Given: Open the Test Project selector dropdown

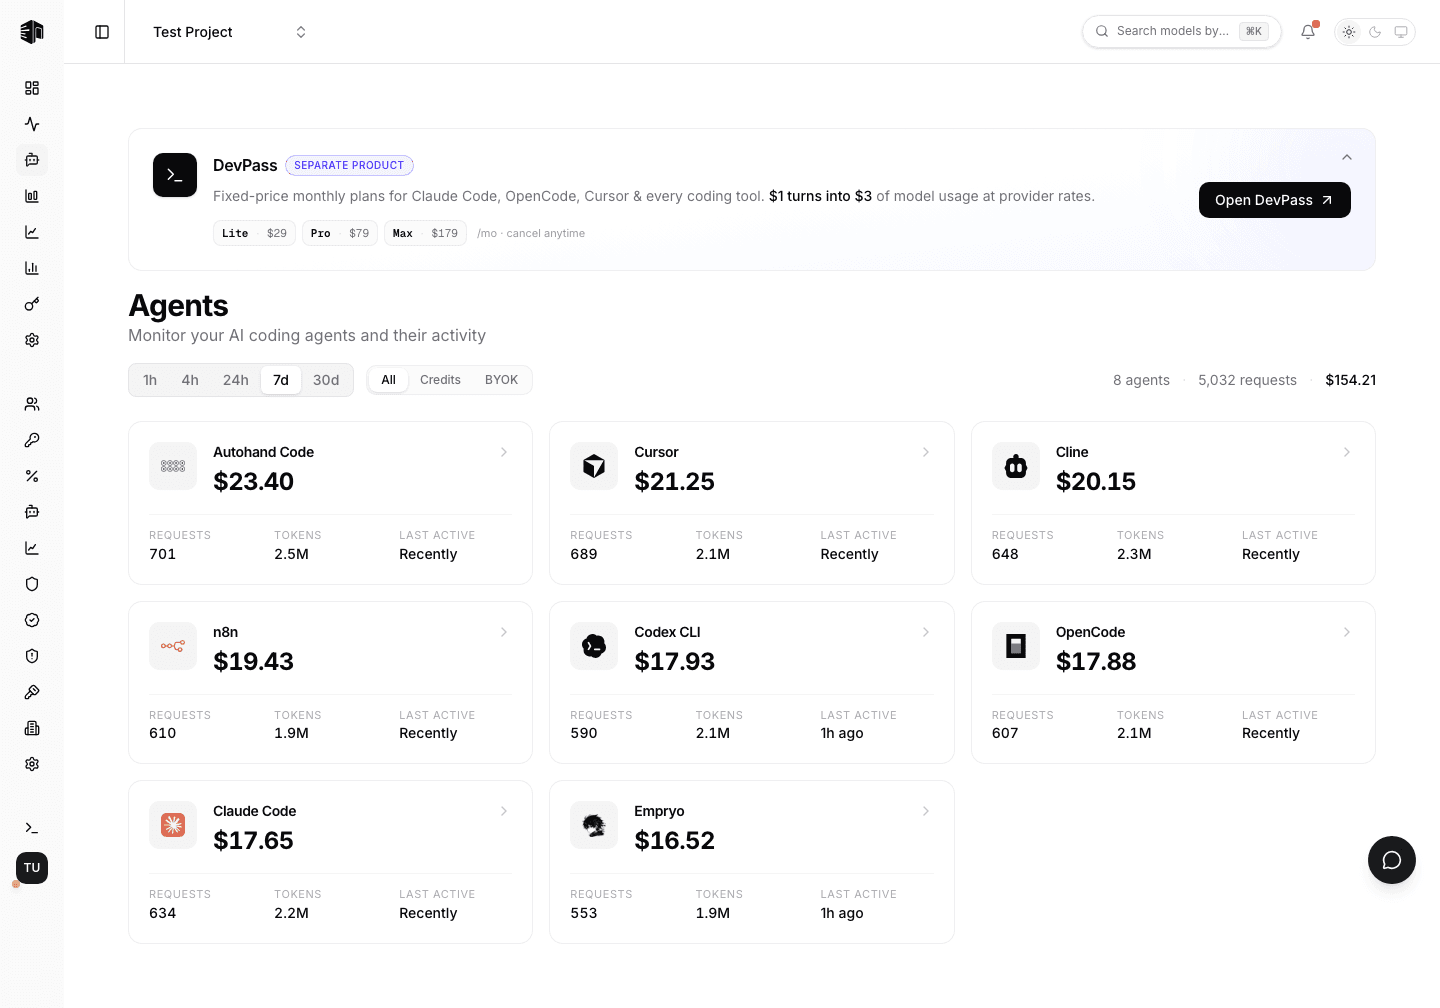Looking at the screenshot, I should coord(229,32).
